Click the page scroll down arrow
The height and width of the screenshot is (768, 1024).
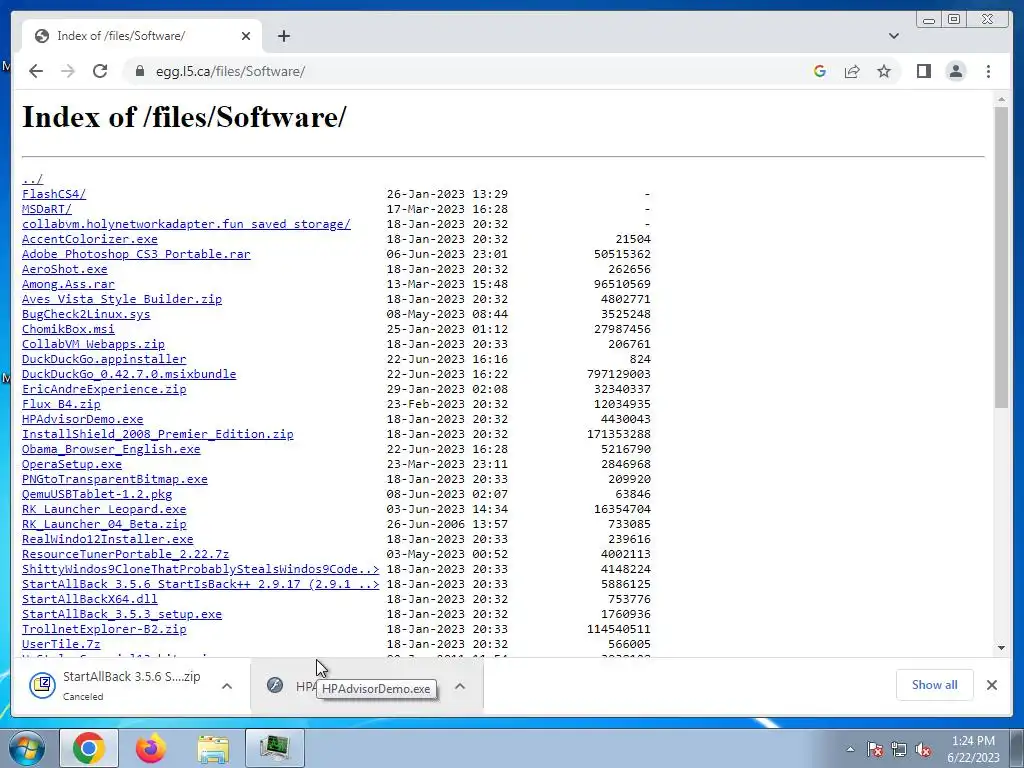pyautogui.click(x=1002, y=648)
